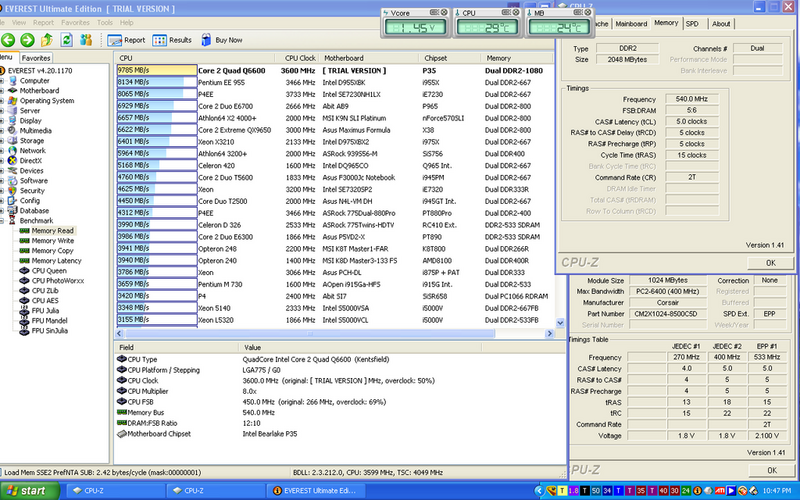The width and height of the screenshot is (800, 500).
Task: Select the DirectX tree item
Action: (x=31, y=160)
